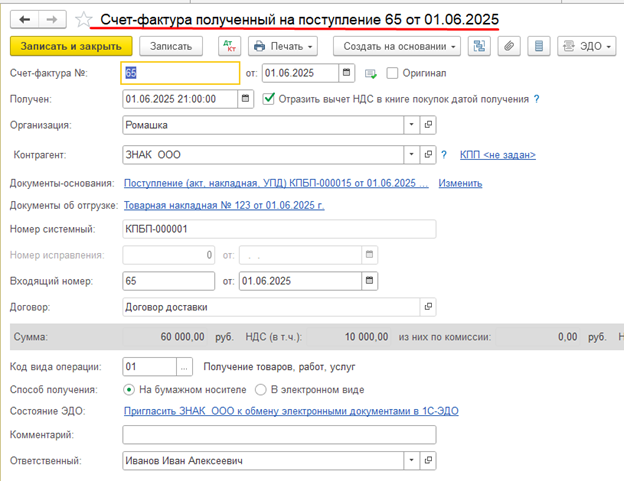This screenshot has height=481, width=624.
Task: Attach files via paperclip icon
Action: (x=509, y=46)
